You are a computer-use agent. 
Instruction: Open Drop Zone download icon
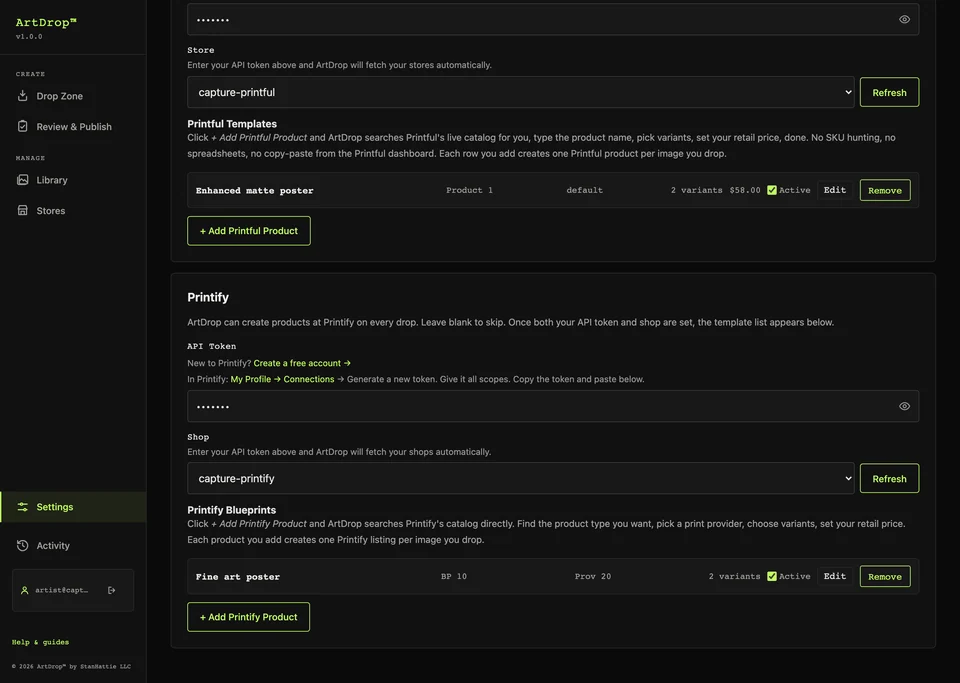pos(23,95)
